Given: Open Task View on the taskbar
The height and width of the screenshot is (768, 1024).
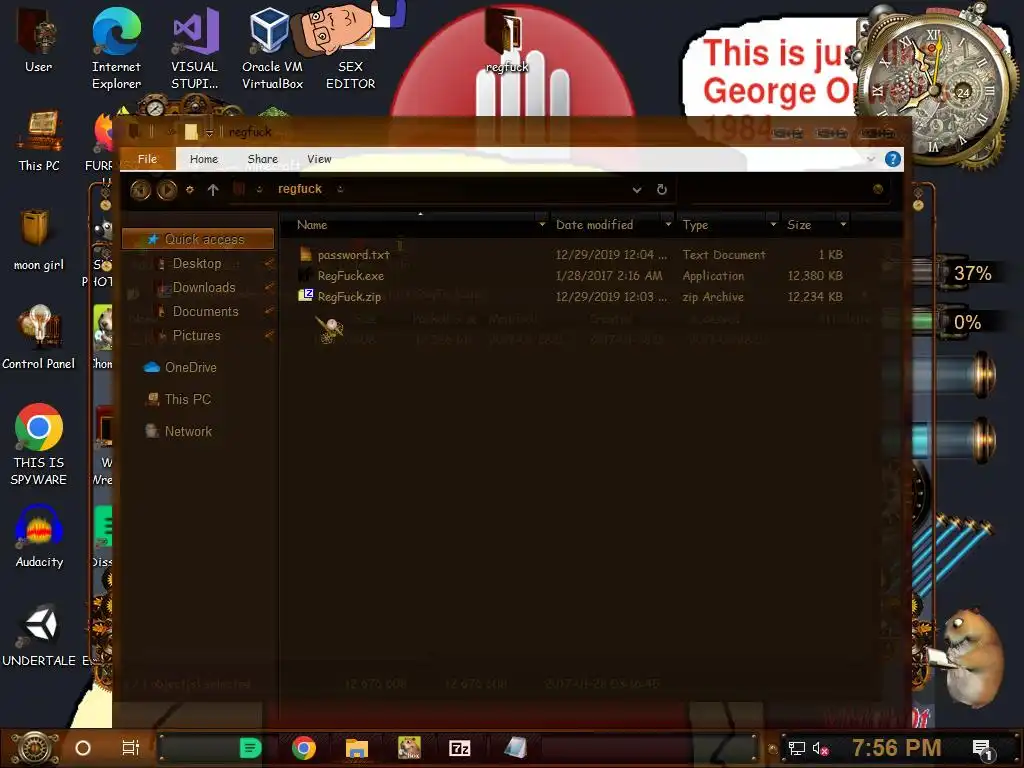Looking at the screenshot, I should pos(131,748).
